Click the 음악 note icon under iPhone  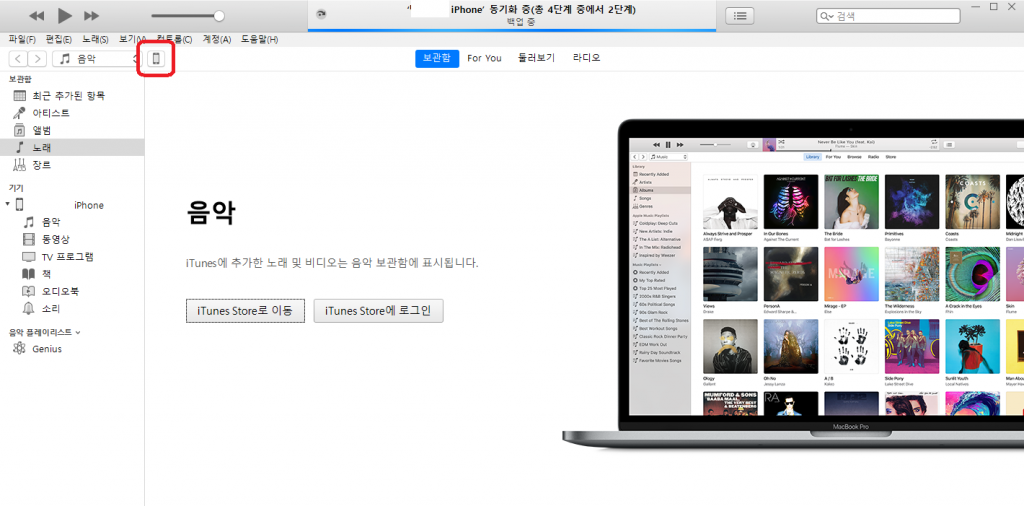pos(29,222)
